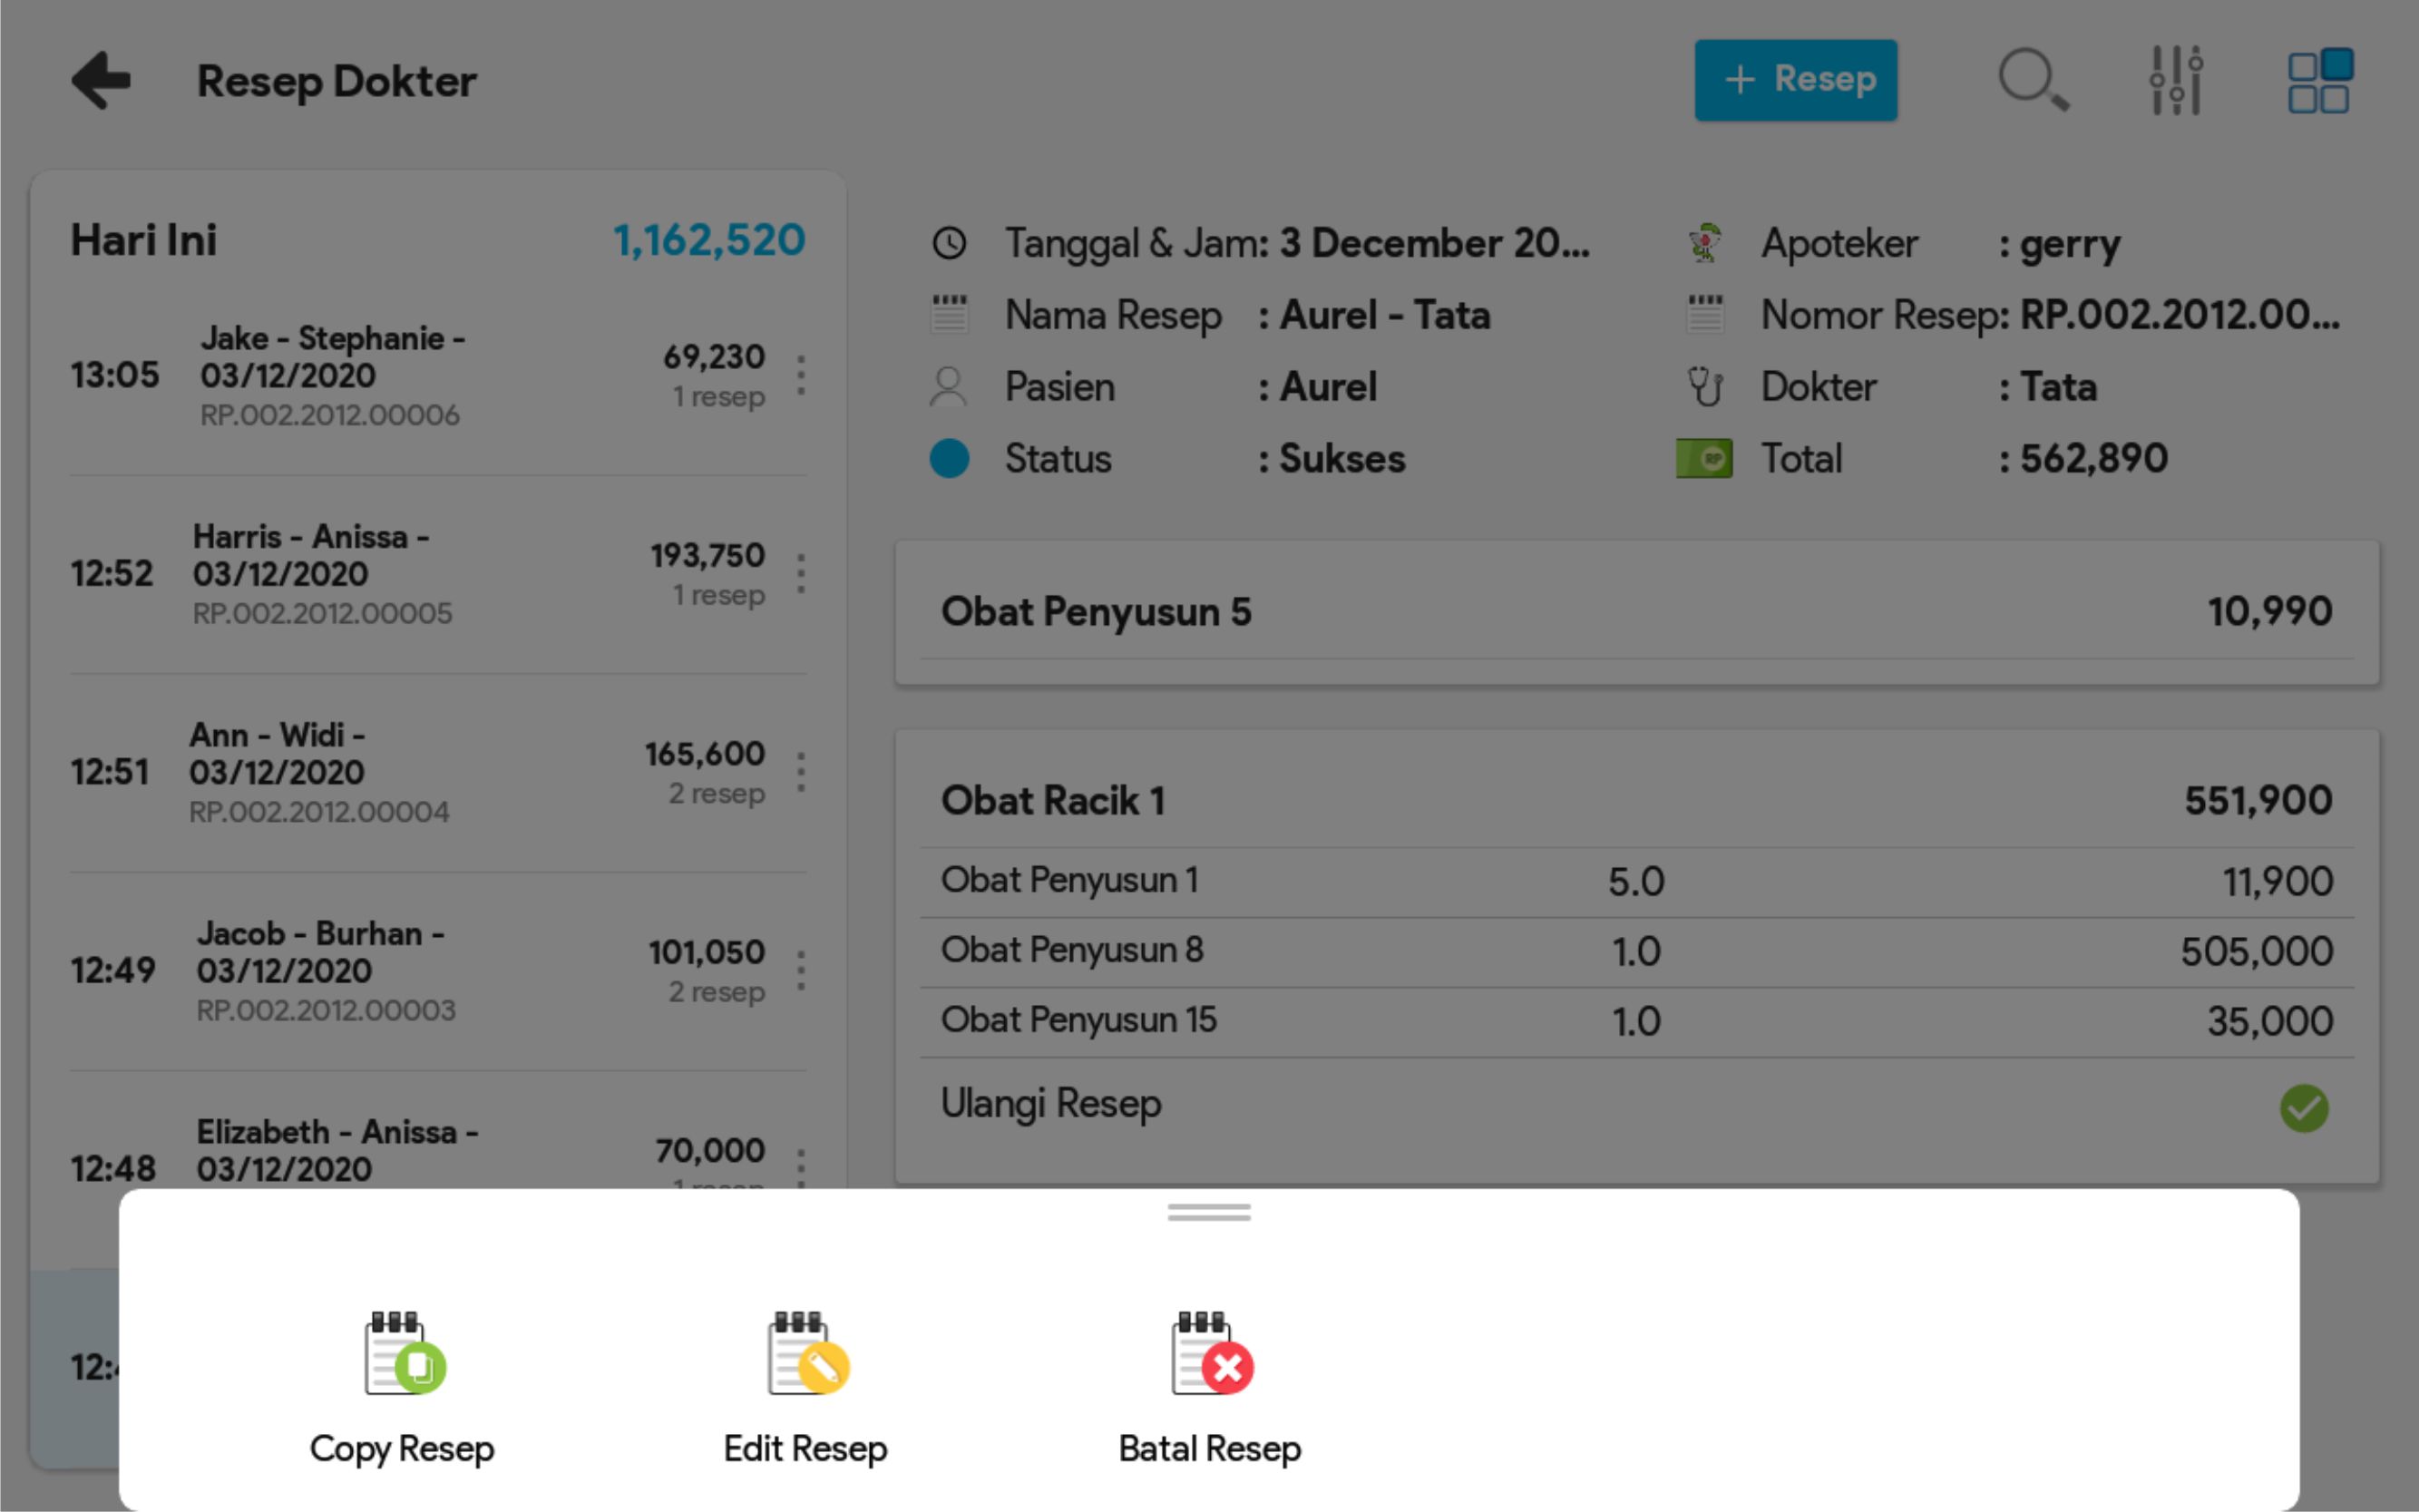This screenshot has width=2419, height=1512.
Task: Tap the Batal Resep icon
Action: coord(1211,1353)
